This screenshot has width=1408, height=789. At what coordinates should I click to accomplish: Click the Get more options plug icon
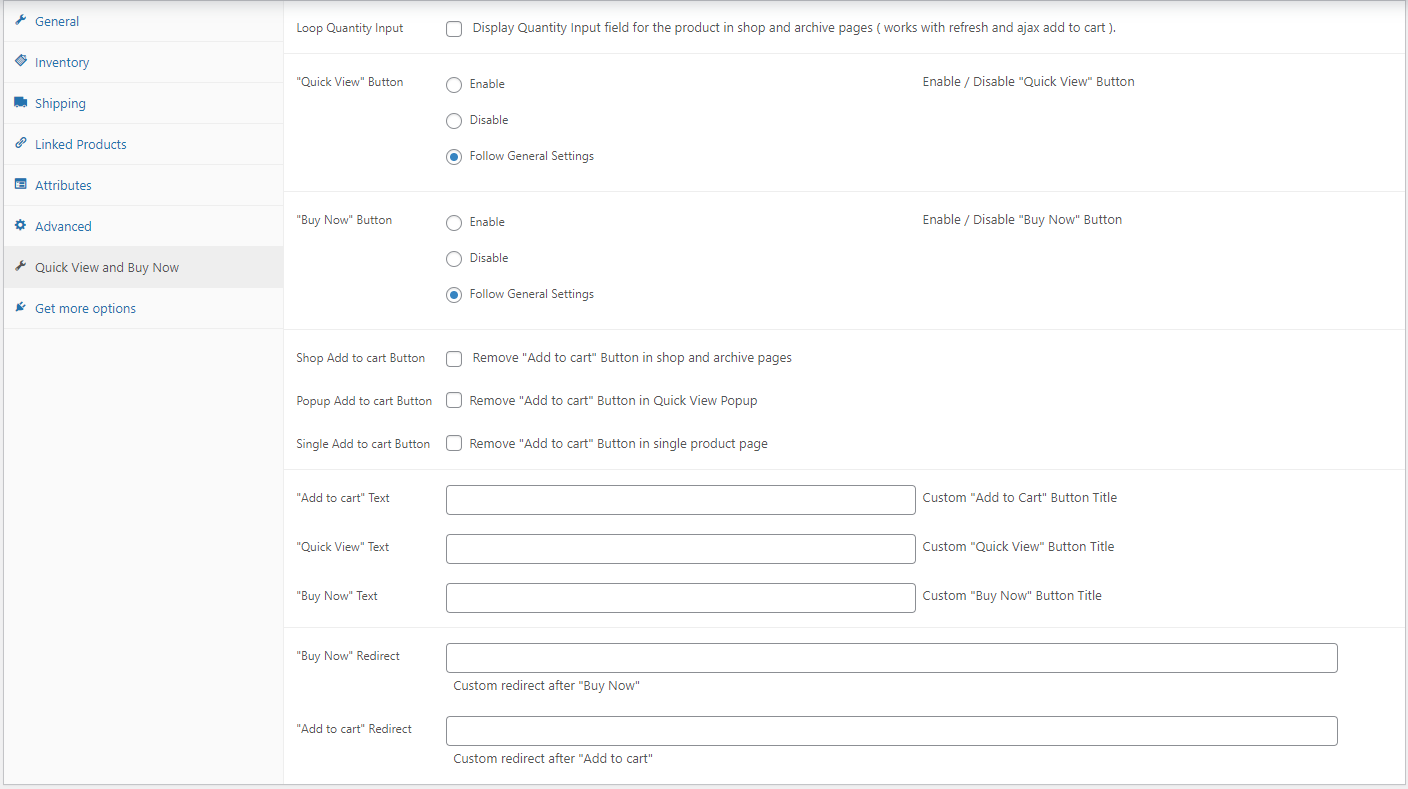[x=20, y=307]
